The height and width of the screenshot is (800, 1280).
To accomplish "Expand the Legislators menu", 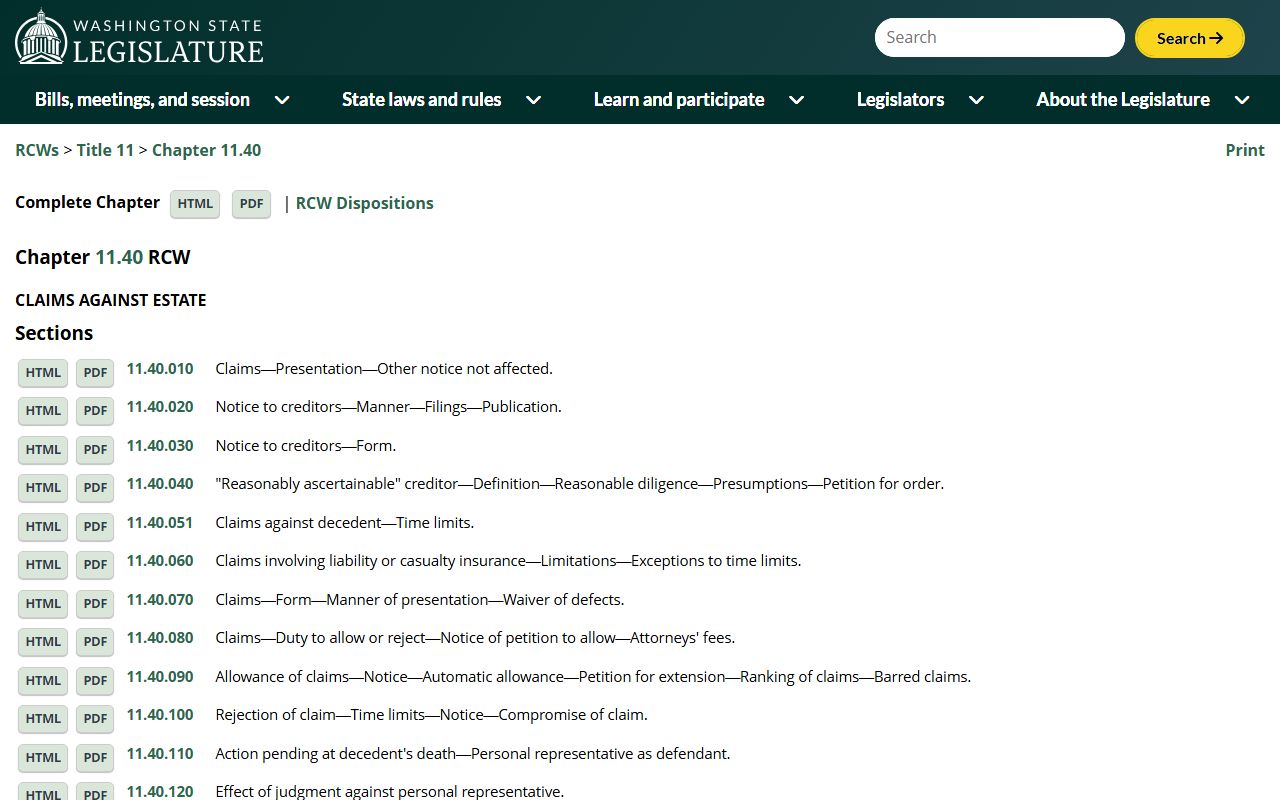I will [x=920, y=99].
